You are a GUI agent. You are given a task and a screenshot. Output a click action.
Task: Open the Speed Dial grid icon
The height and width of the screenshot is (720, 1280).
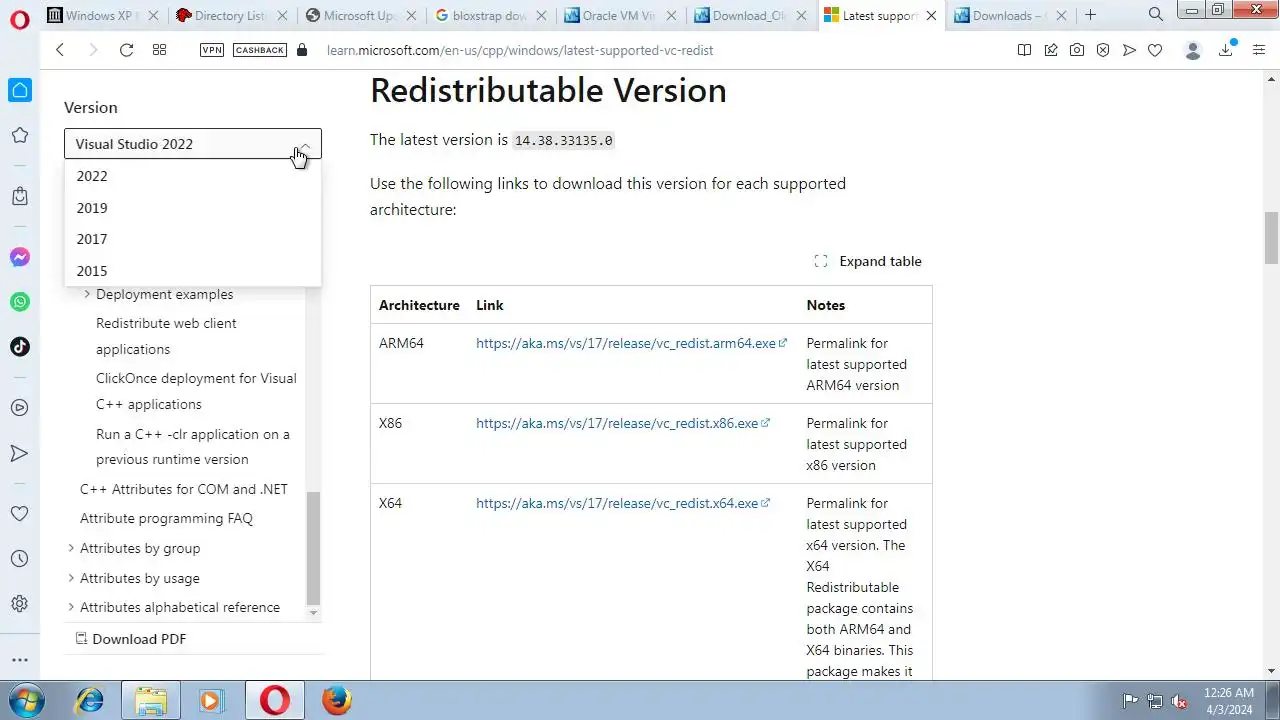coord(159,50)
